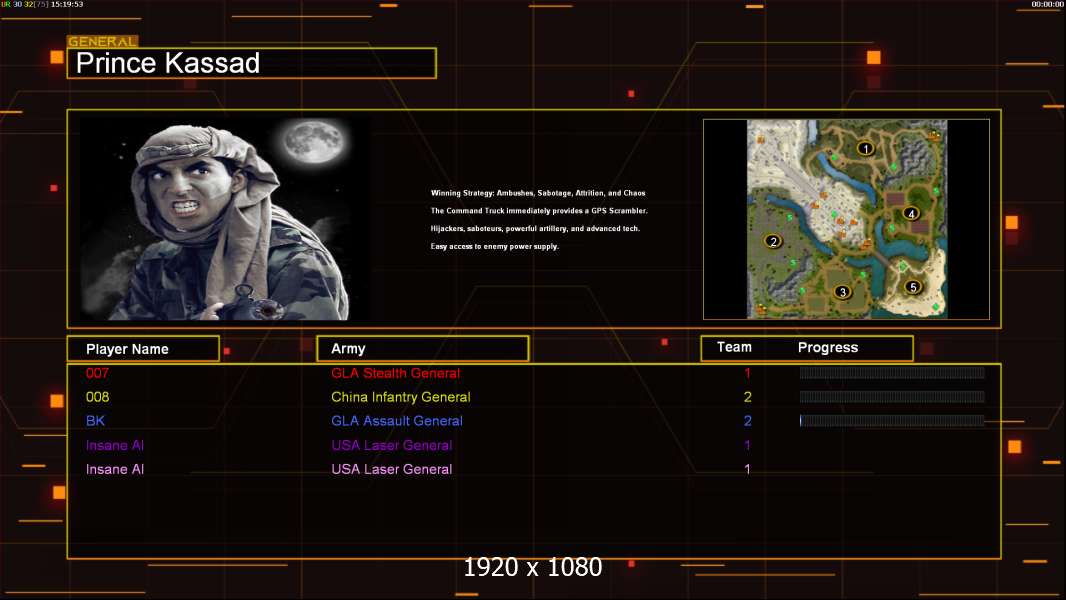Click the China Infantry General army entry
Viewport: 1066px width, 600px height.
point(400,397)
